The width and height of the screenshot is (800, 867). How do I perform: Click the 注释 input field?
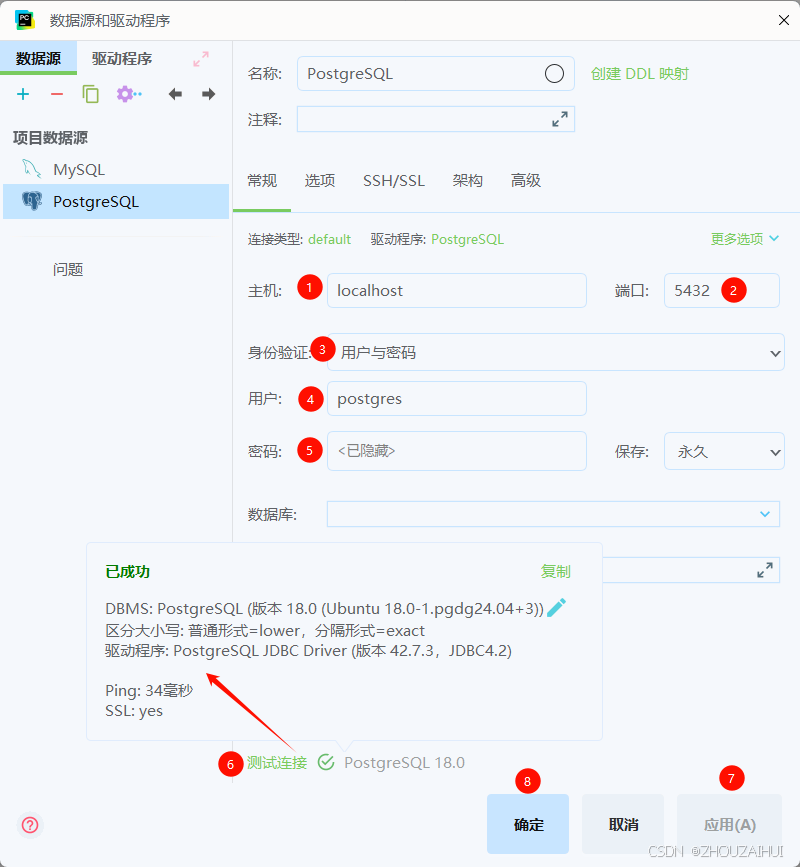coord(436,119)
